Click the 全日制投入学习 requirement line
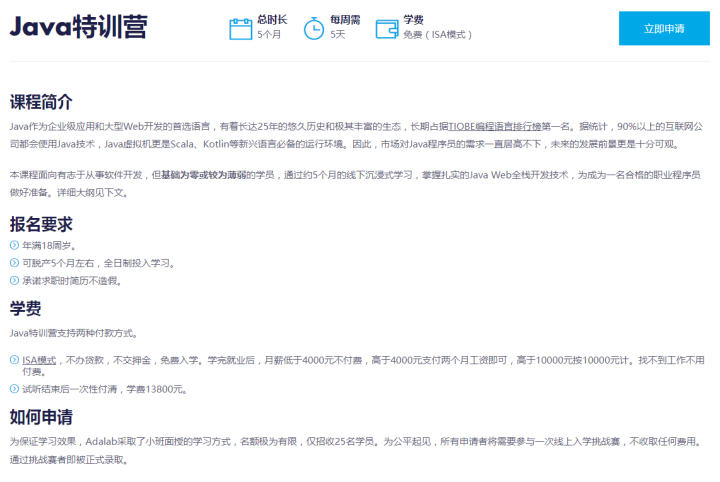The image size is (720, 482). 98,263
